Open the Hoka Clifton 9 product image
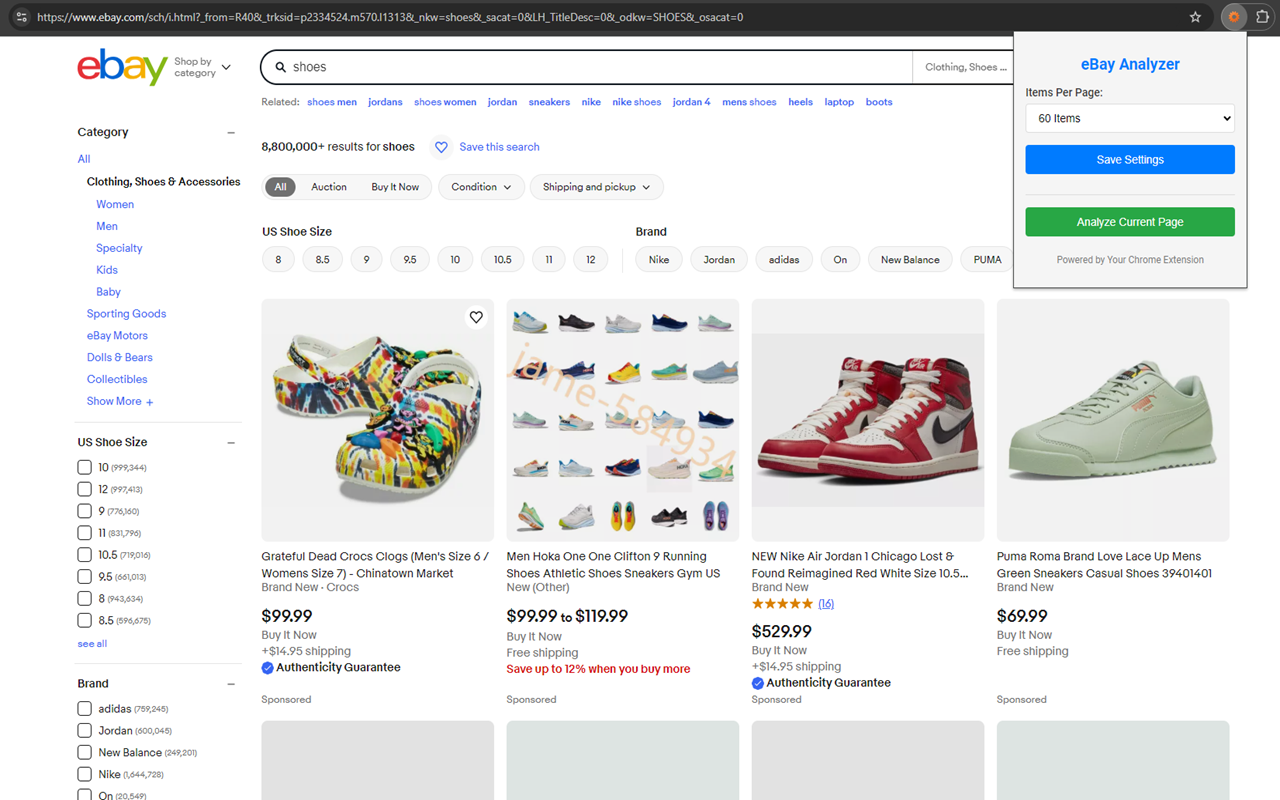Screen dimensions: 1280x800 click(x=623, y=420)
